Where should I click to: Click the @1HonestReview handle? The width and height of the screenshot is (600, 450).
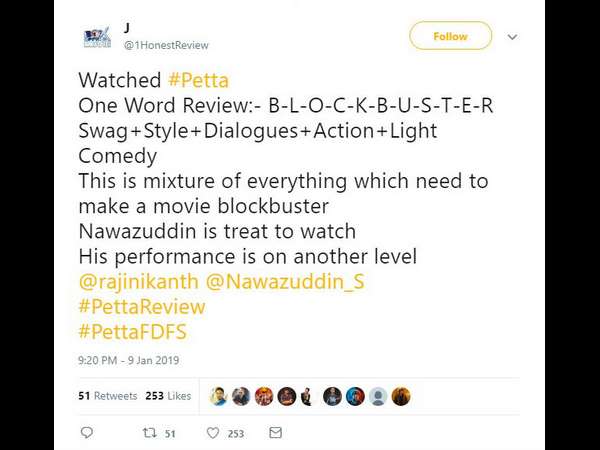pos(166,45)
